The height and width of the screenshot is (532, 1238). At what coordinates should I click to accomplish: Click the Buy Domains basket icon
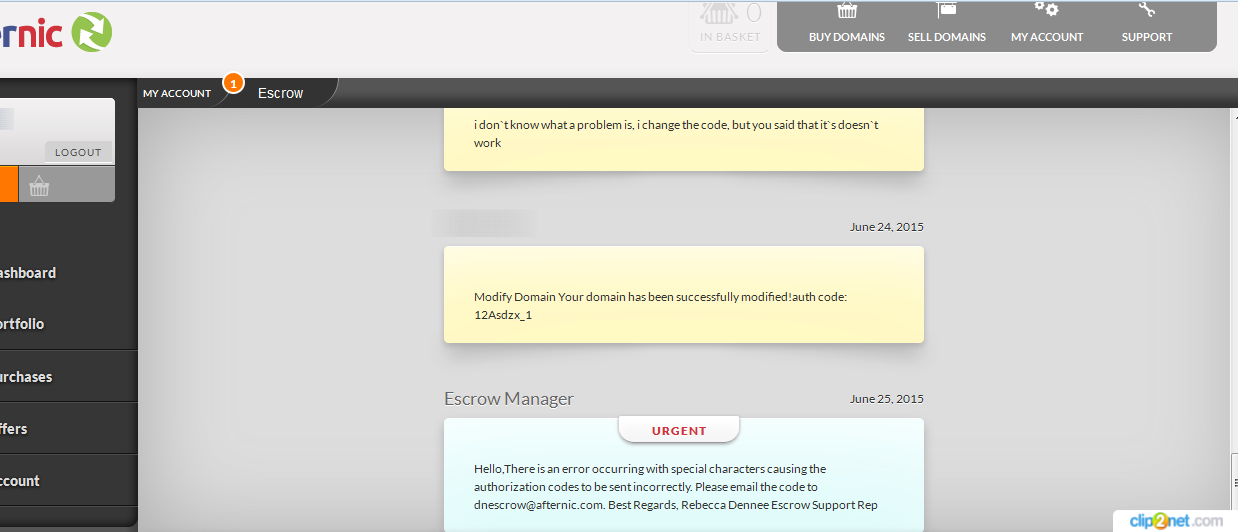846,12
